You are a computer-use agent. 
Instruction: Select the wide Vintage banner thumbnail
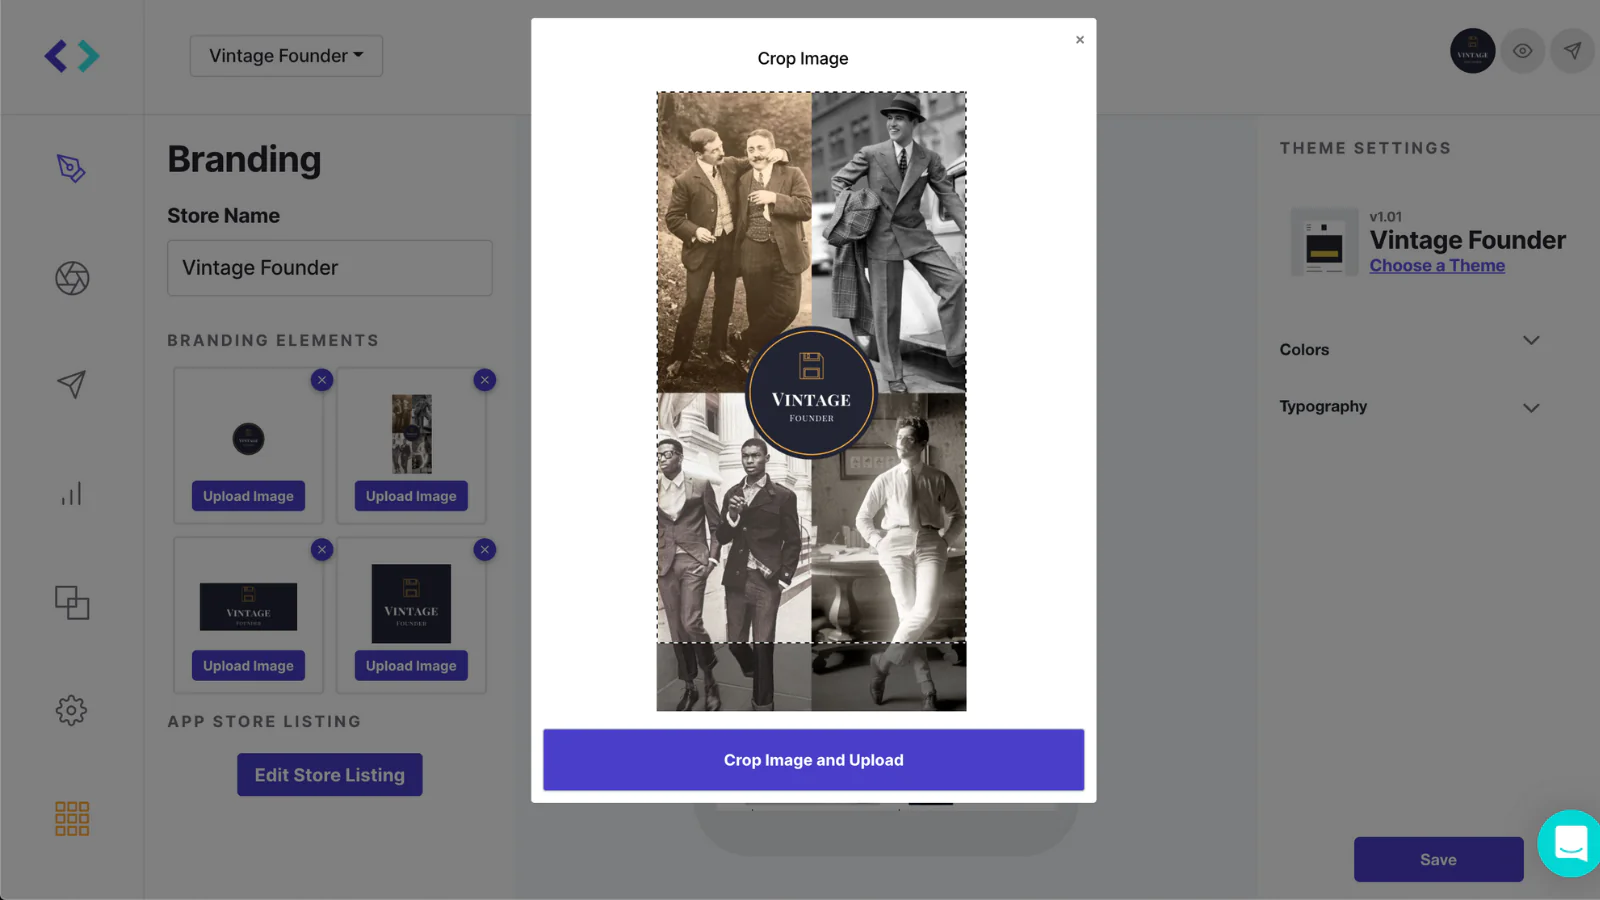[248, 607]
